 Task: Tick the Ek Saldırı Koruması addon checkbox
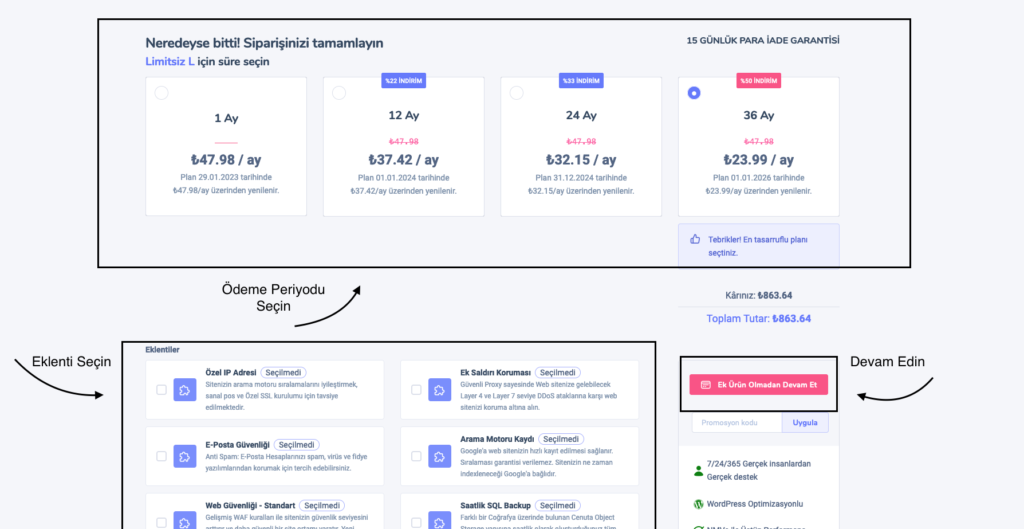coord(416,390)
